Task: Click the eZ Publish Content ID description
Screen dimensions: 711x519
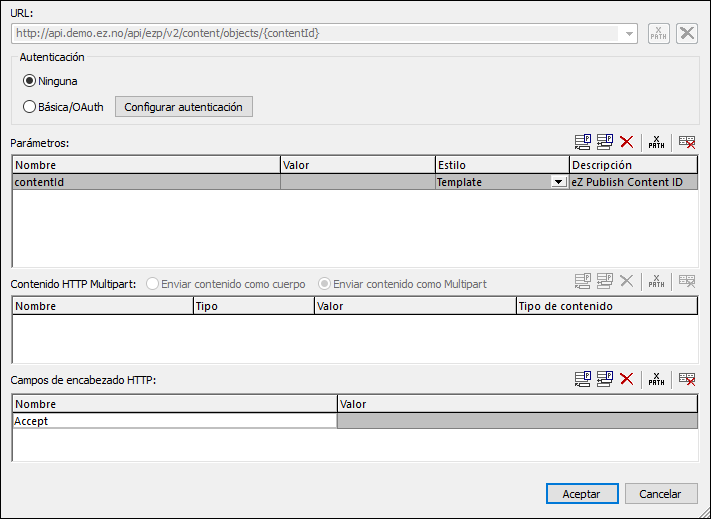Action: 633,182
